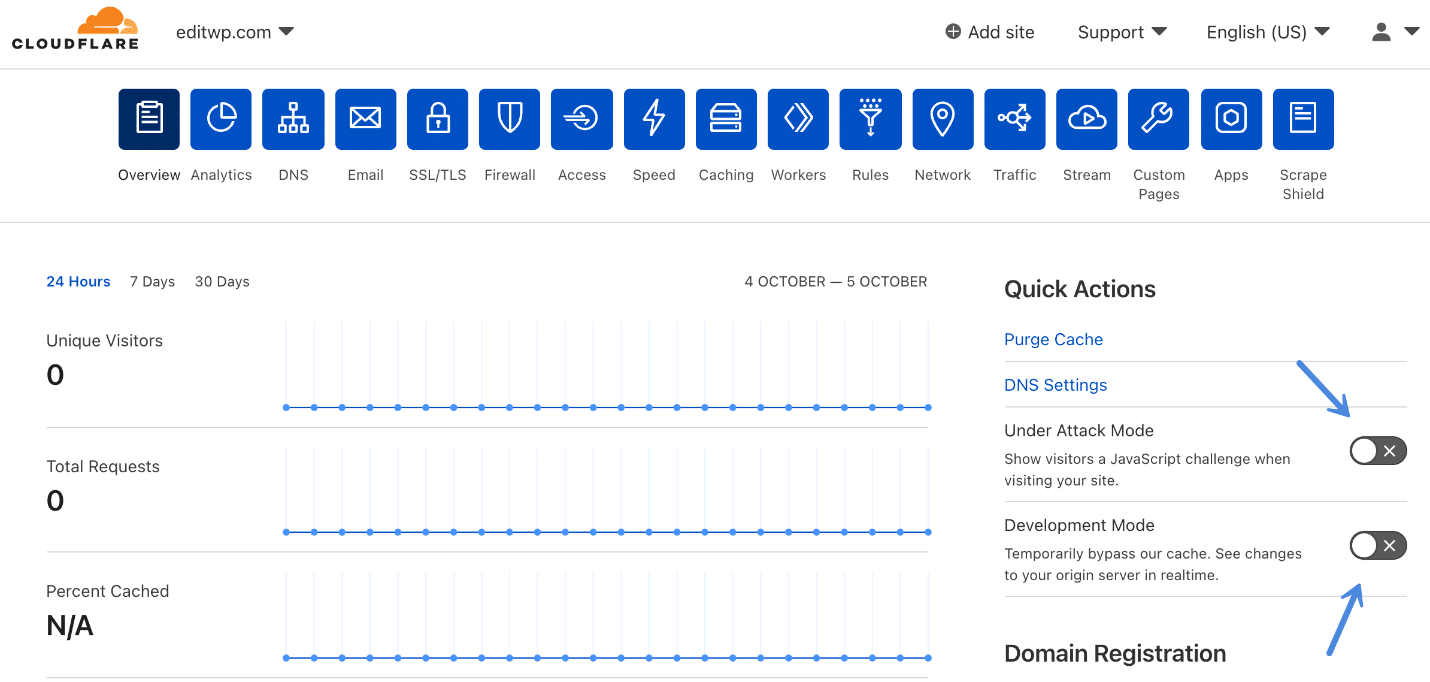Enable Under Attack Mode
1430x682 pixels.
1377,450
